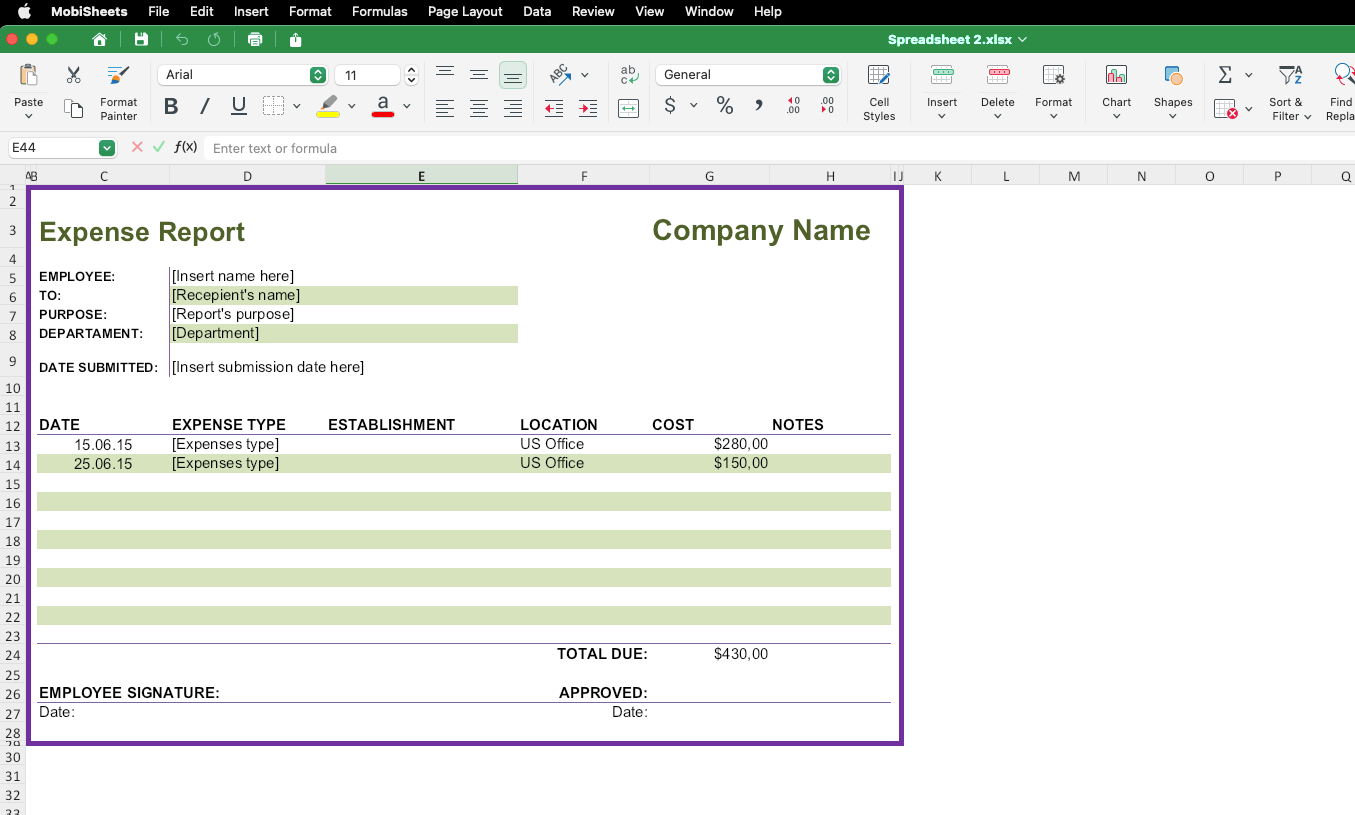Screen dimensions: 1355x815
Task: Open the Insert cells ribbon button
Action: 942,94
